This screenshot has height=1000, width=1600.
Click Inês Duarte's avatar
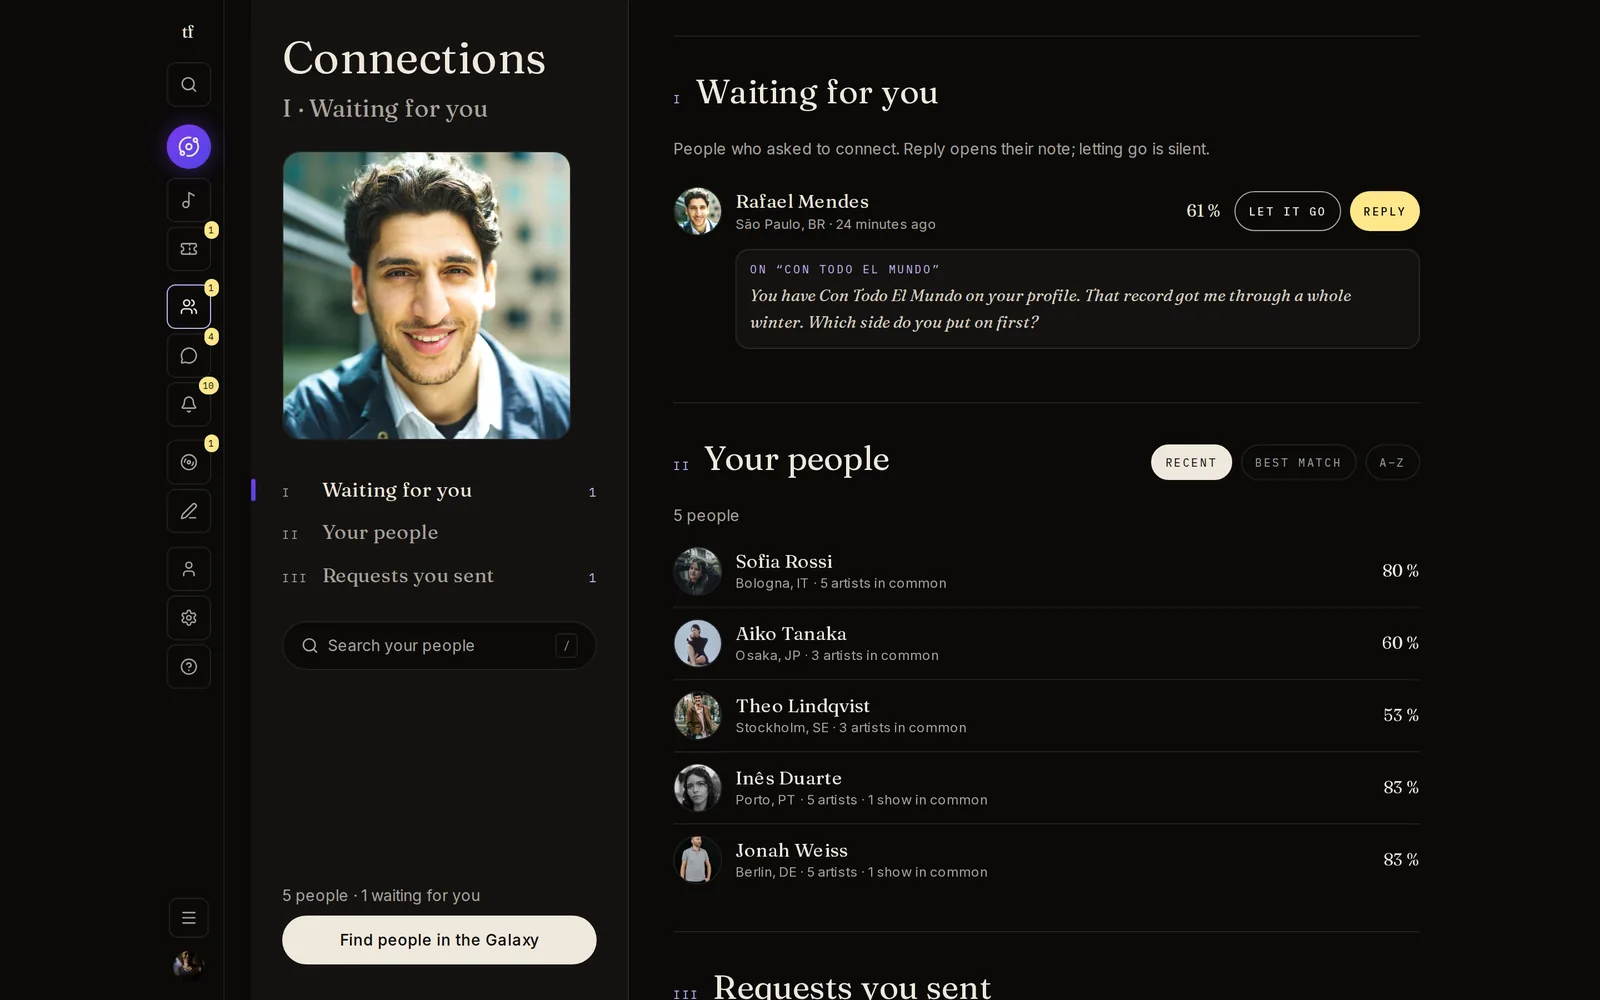[x=697, y=788]
